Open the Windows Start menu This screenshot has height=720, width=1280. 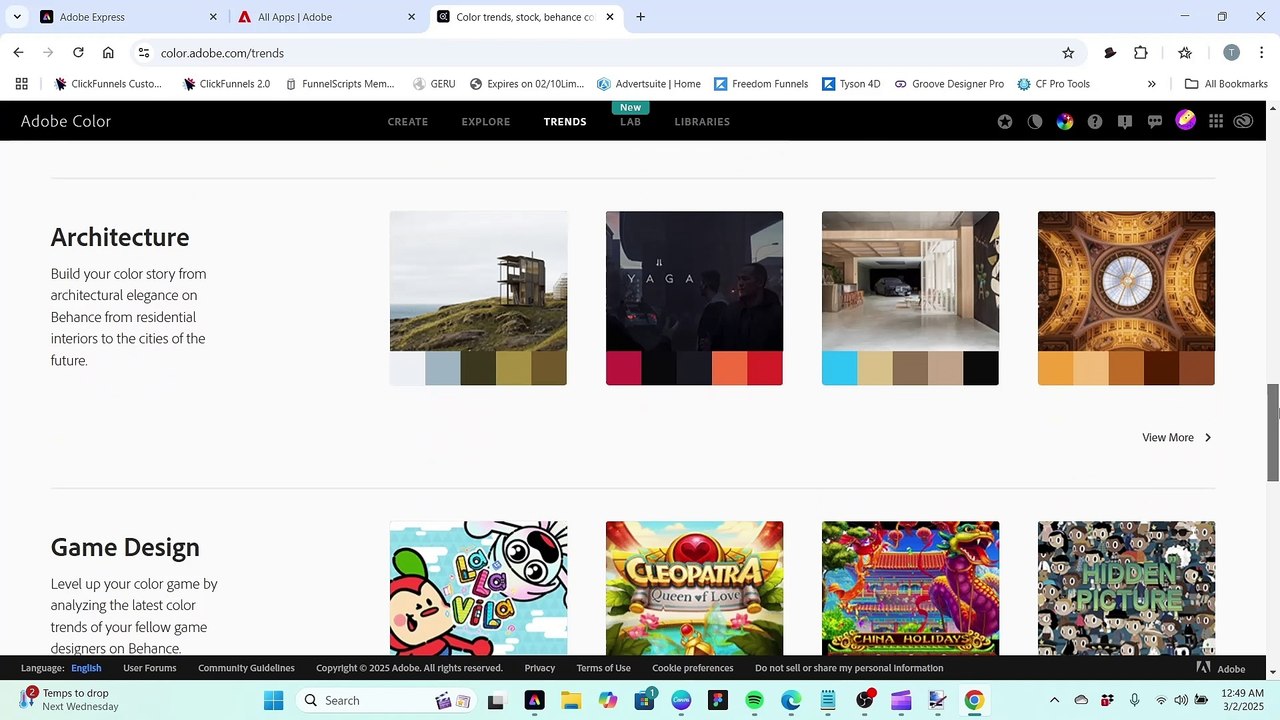(273, 700)
